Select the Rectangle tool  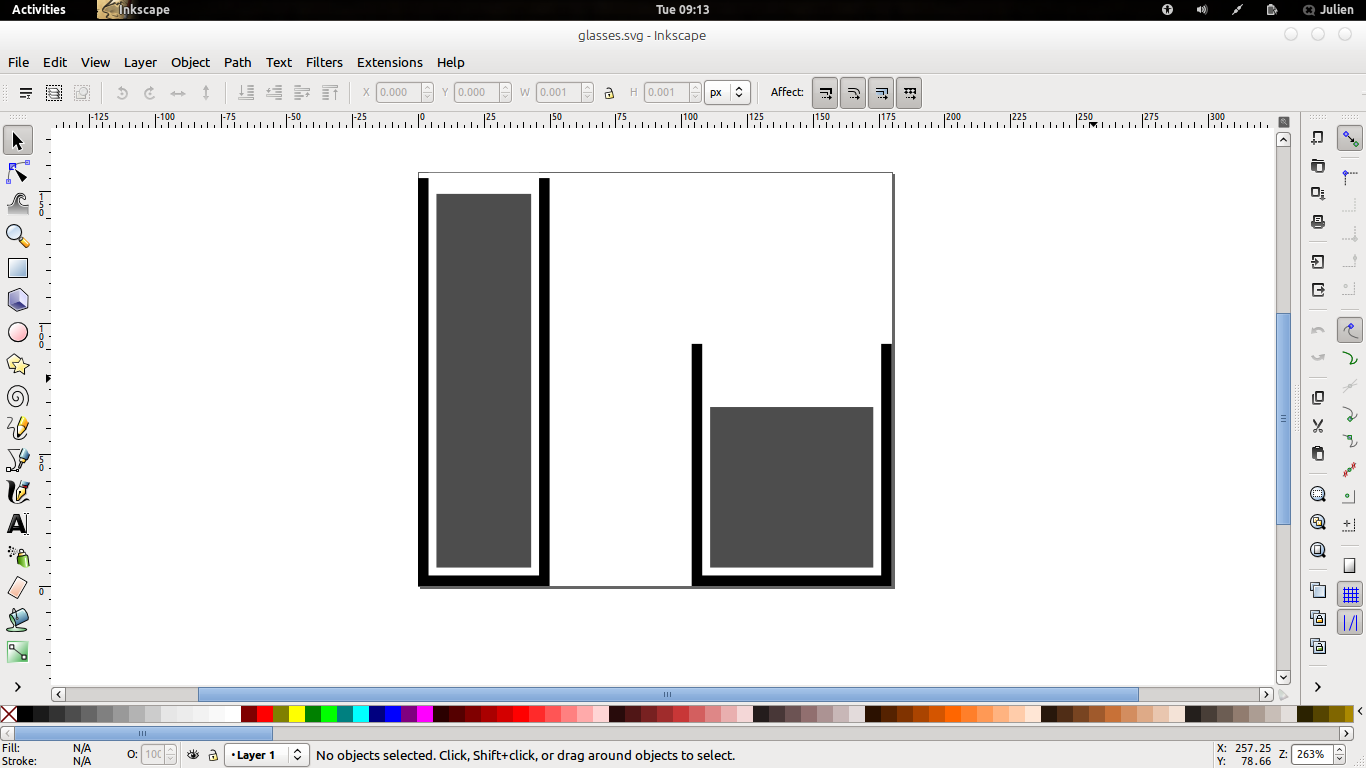click(18, 269)
